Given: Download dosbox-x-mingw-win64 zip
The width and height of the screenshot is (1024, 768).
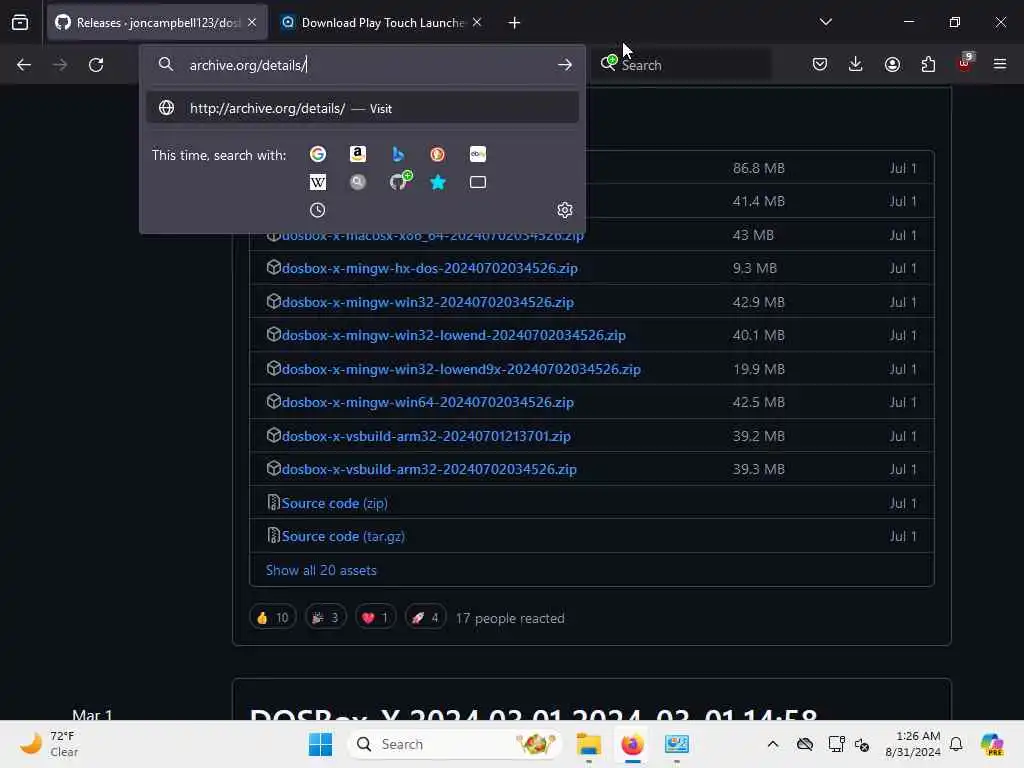Looking at the screenshot, I should [x=428, y=402].
